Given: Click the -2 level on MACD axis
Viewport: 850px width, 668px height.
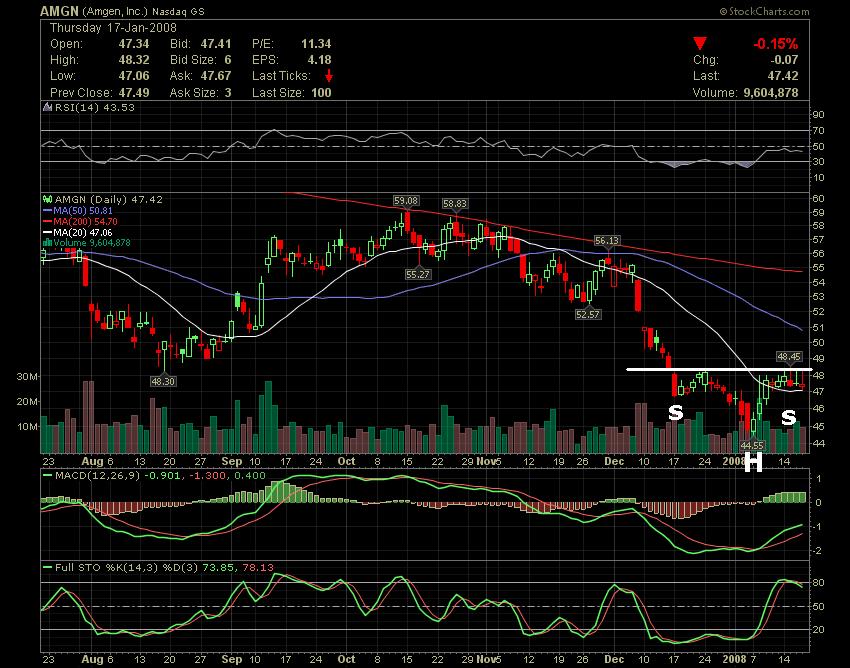Looking at the screenshot, I should (x=817, y=551).
